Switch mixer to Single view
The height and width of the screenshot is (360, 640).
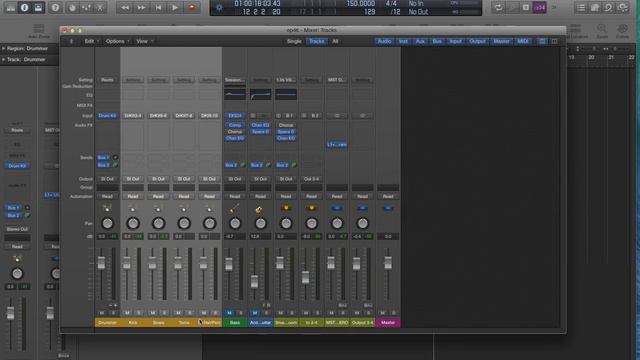[294, 41]
